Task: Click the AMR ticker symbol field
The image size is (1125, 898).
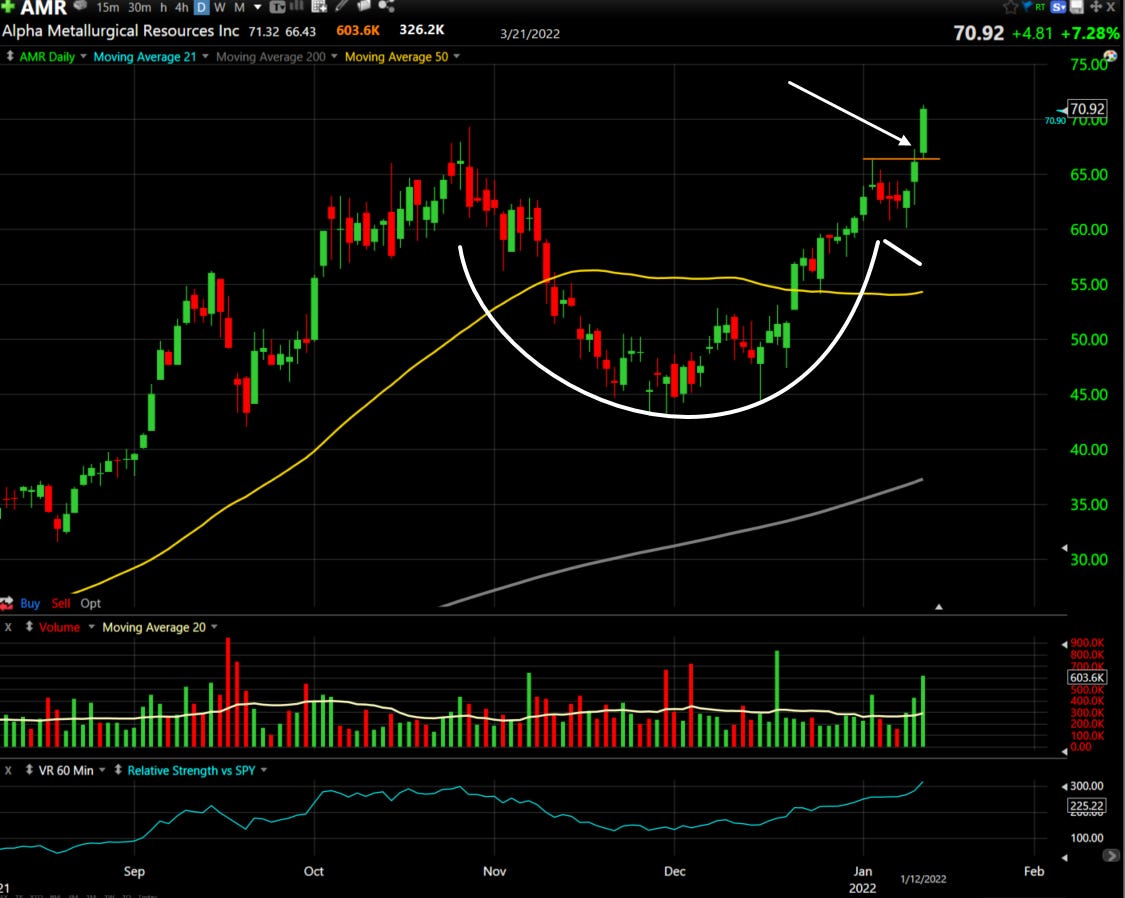Action: pos(44,8)
